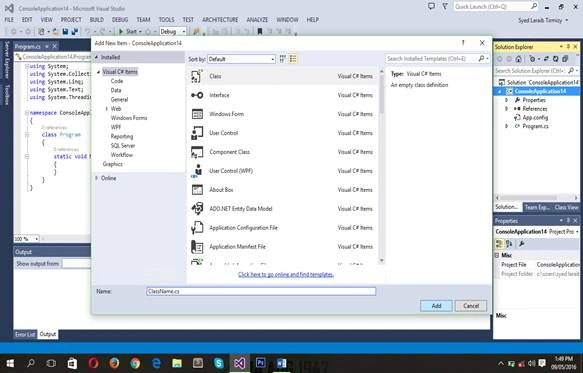Viewport: 583px width, 373px height.
Task: Select the Interface template item
Action: click(283, 95)
